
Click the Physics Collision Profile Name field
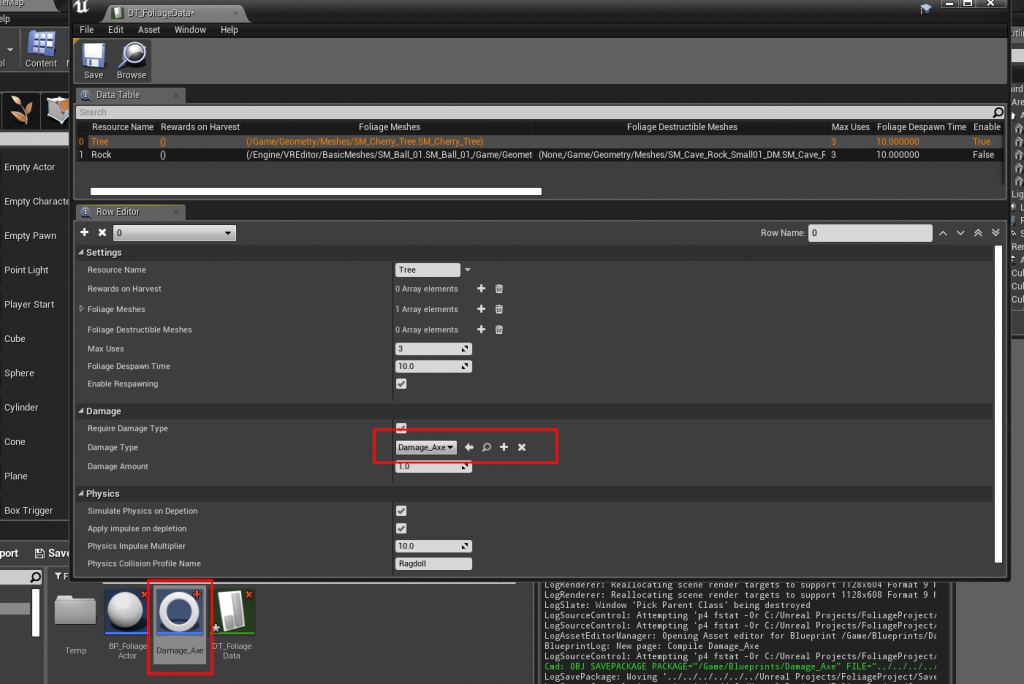pos(433,564)
